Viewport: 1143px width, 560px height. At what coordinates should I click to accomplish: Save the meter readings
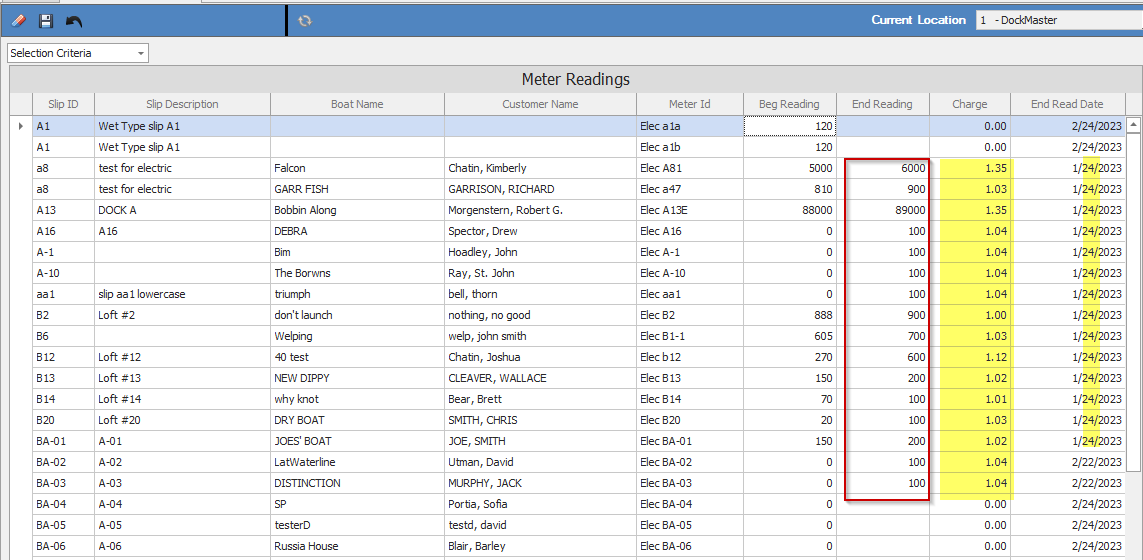click(46, 20)
